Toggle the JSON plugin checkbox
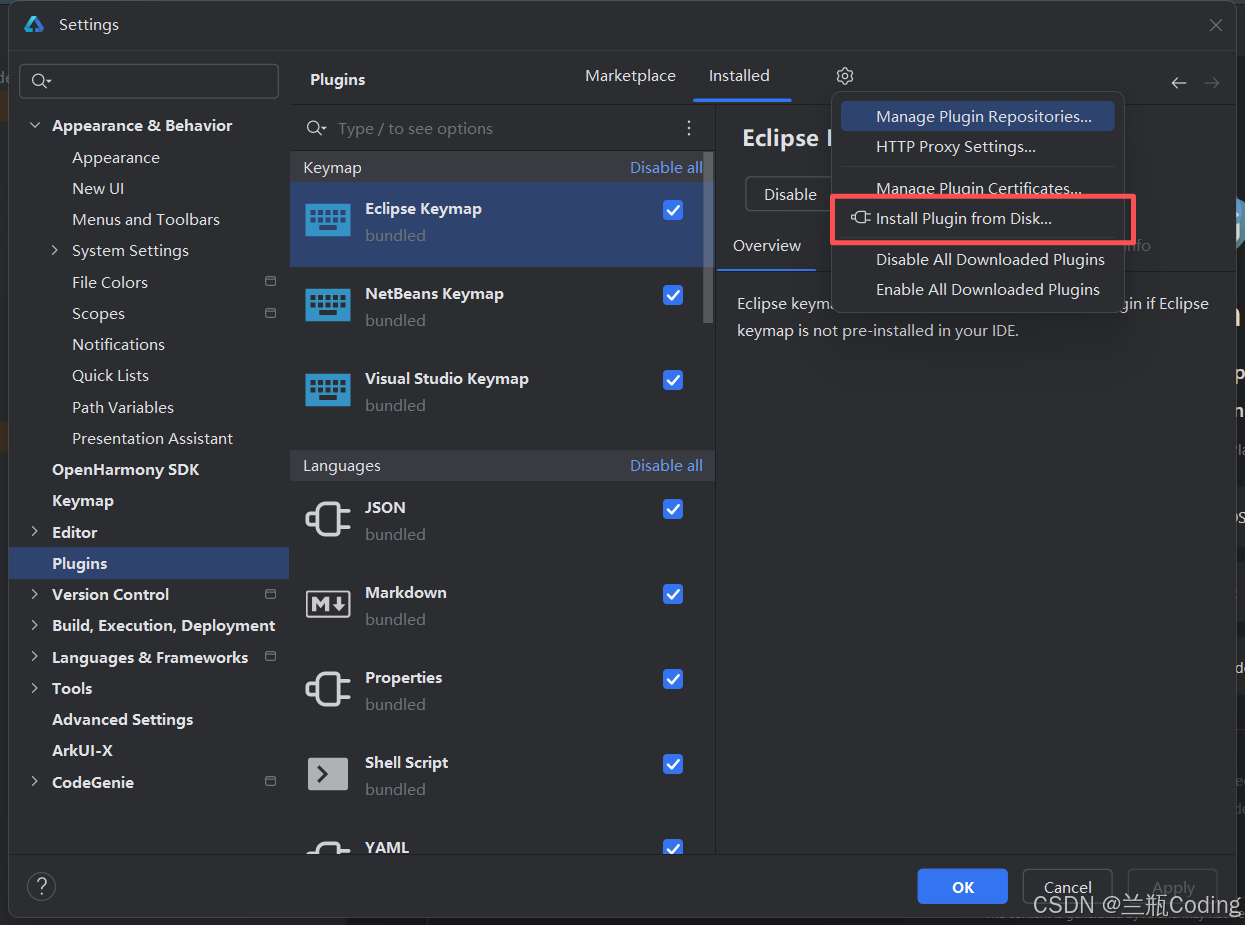 [673, 509]
